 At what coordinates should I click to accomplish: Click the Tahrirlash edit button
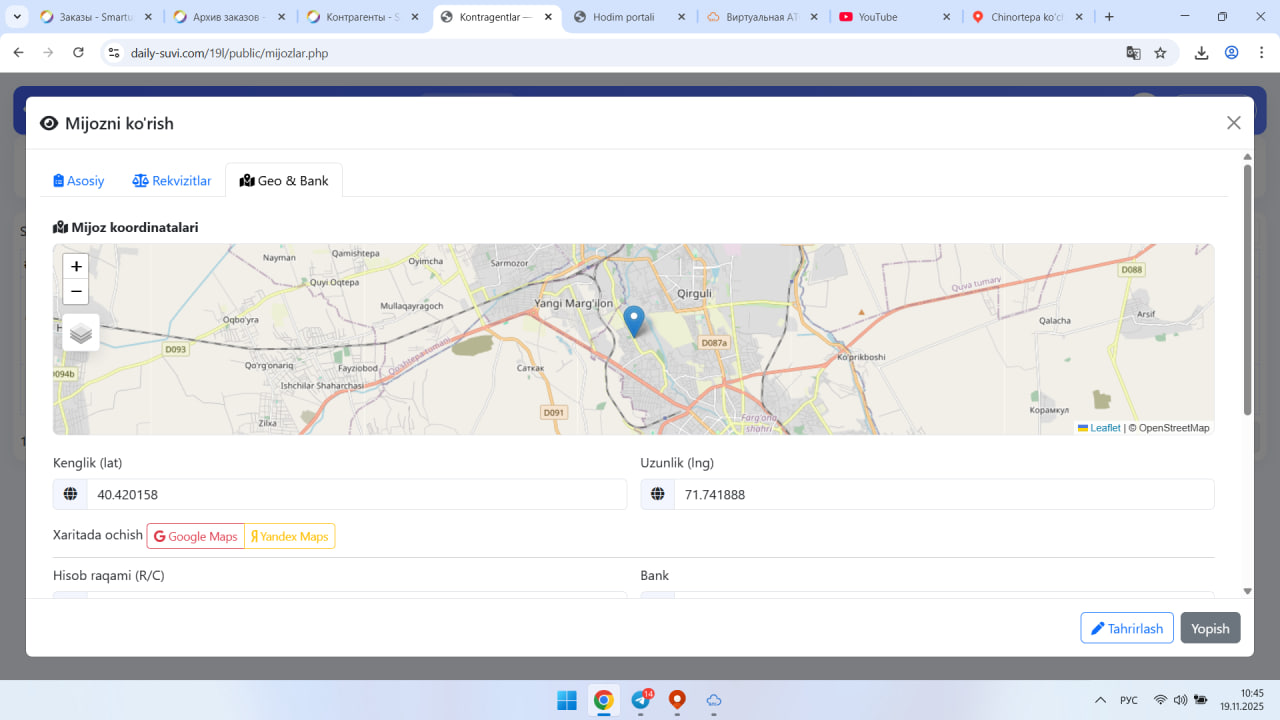[1126, 628]
